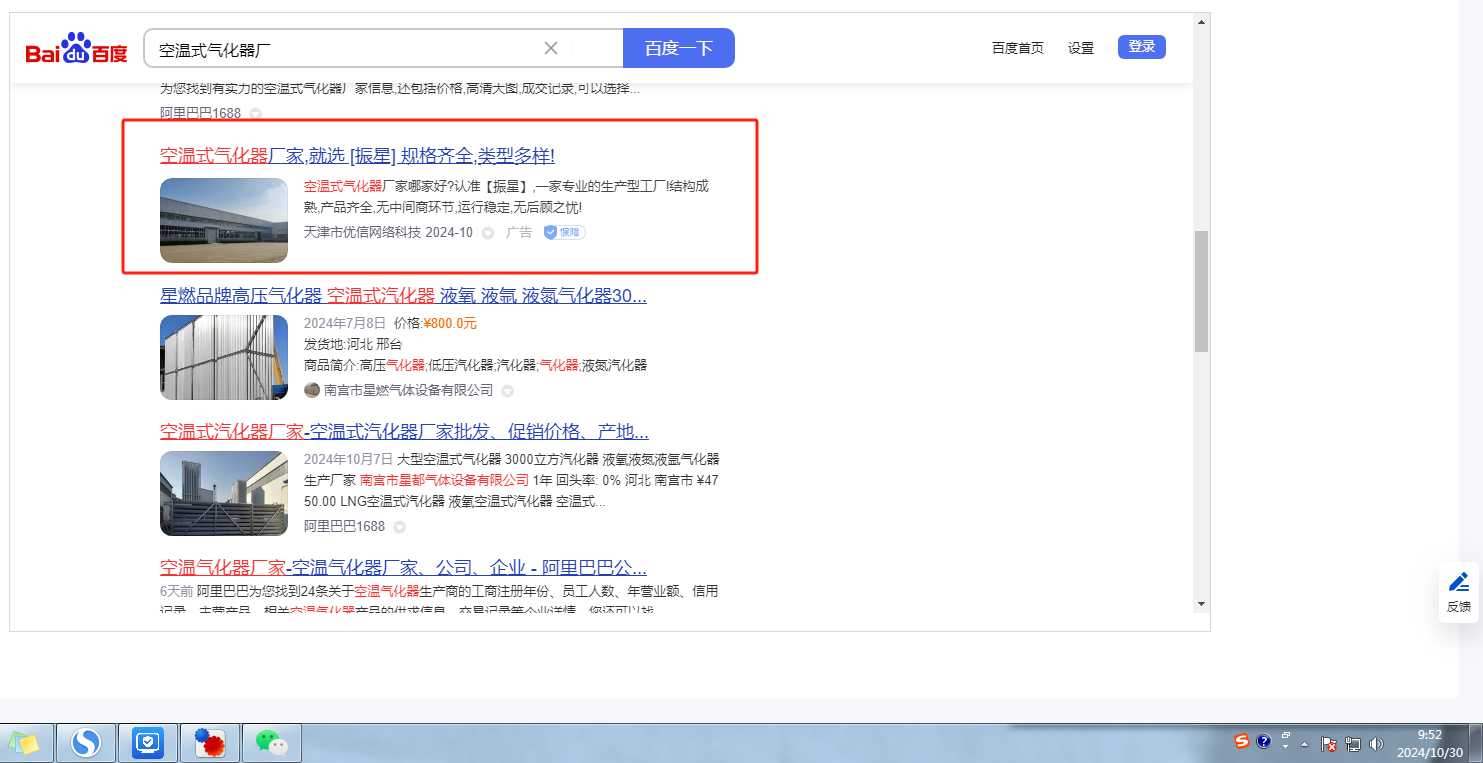Open the 反馈 feedback button
This screenshot has height=763, width=1483.
point(1459,592)
